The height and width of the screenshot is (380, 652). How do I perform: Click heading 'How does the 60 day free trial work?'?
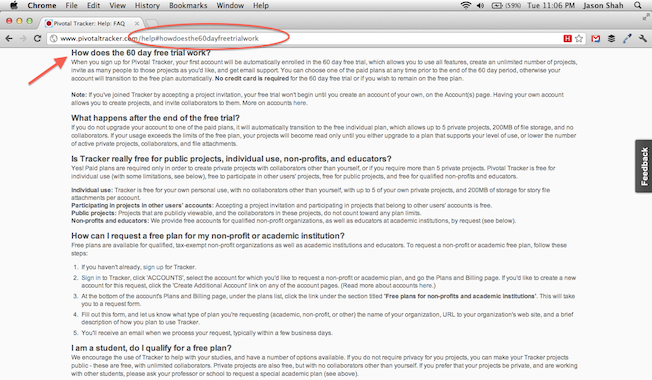141,53
